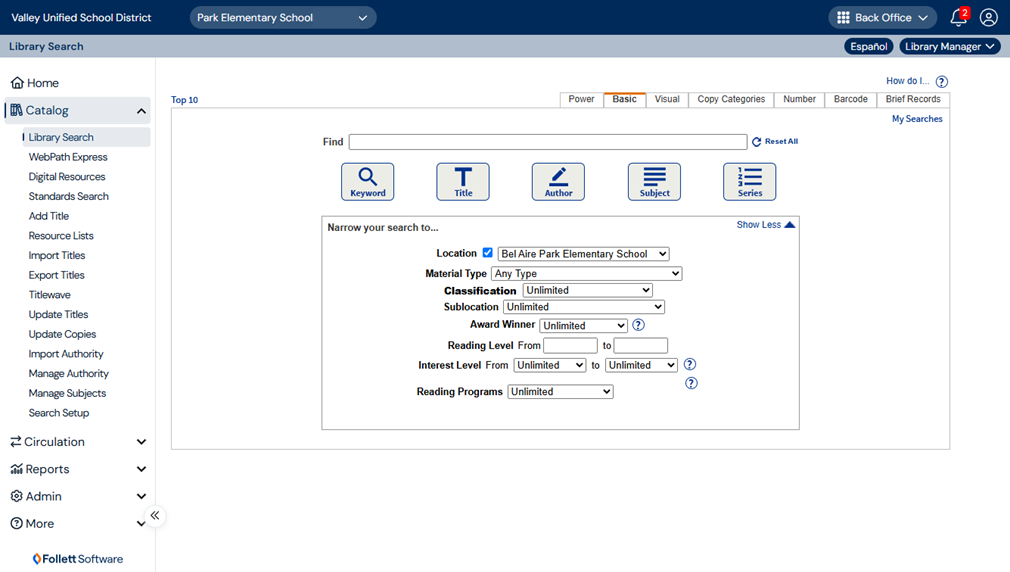Screen dimensions: 1010x572
Task: Open the Material Type dropdown
Action: (x=586, y=273)
